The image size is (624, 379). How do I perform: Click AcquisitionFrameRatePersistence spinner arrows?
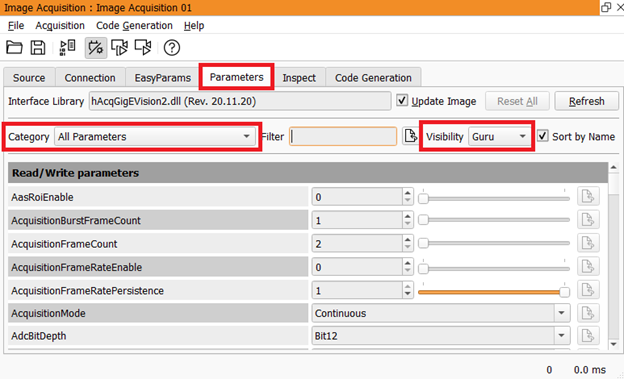click(x=408, y=291)
